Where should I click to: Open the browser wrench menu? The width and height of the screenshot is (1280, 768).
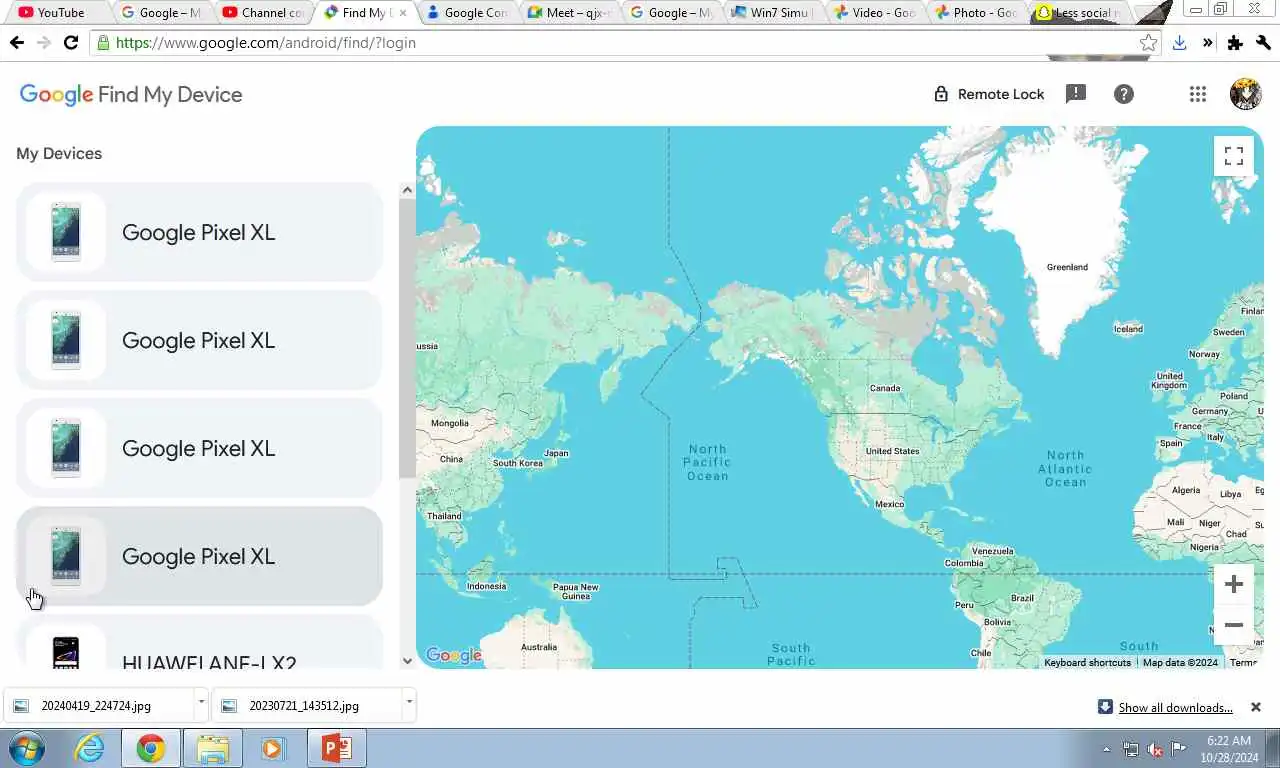1263,43
